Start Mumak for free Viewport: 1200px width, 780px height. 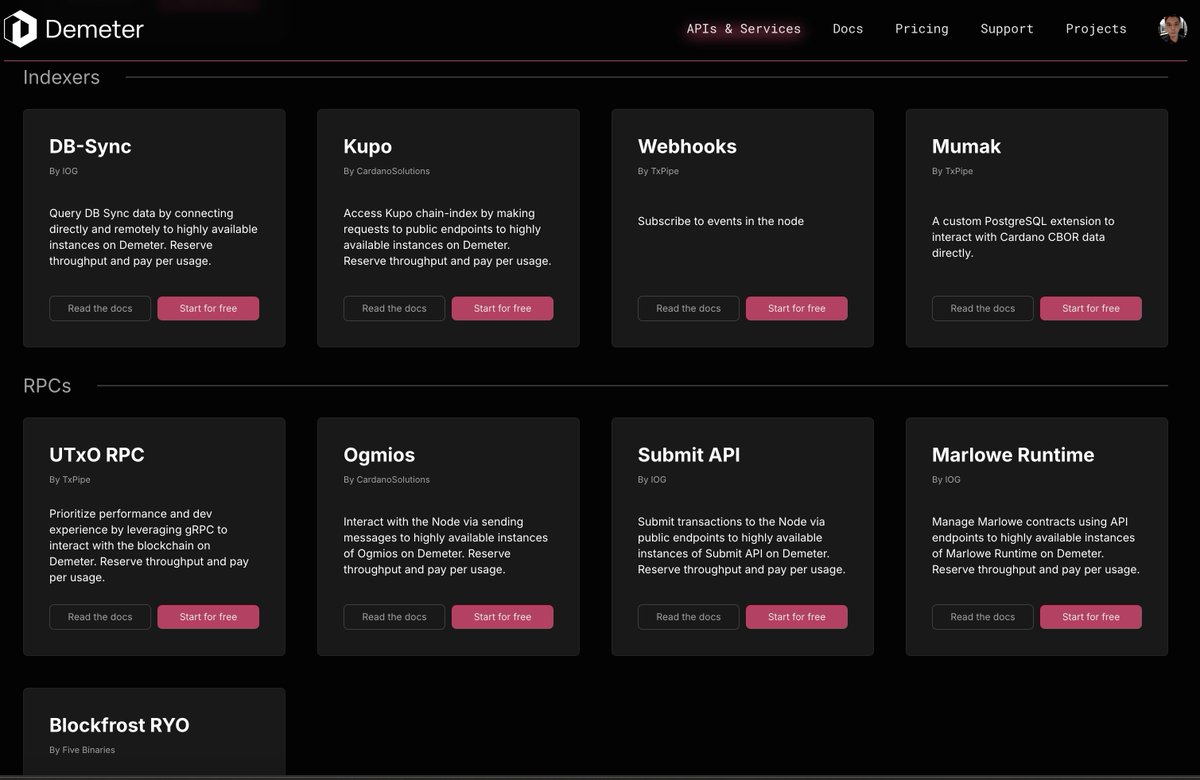pos(1090,308)
